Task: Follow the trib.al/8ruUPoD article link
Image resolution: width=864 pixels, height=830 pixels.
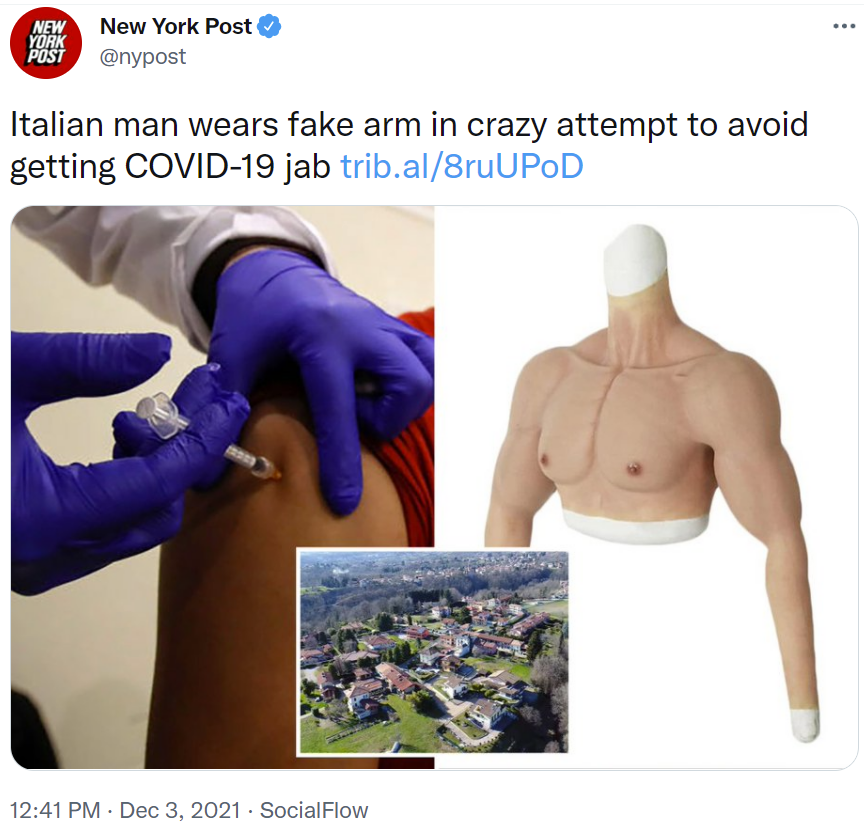Action: (462, 166)
